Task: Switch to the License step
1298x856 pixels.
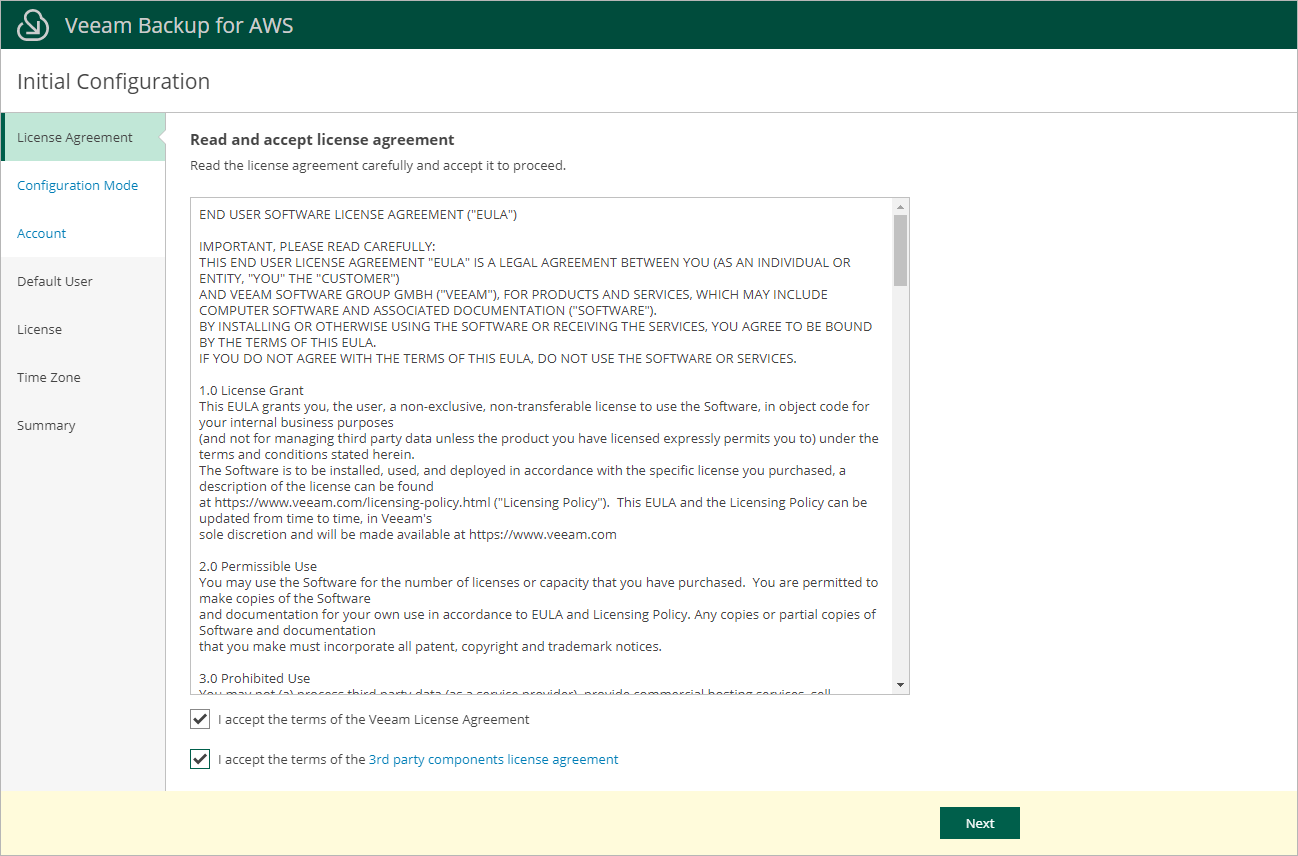Action: (83, 329)
